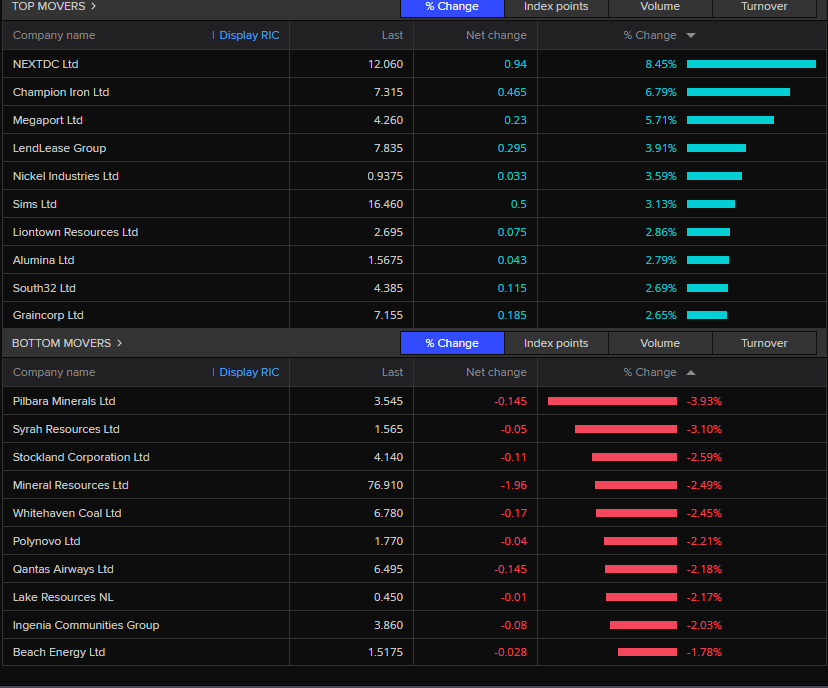The height and width of the screenshot is (688, 828).
Task: Click Mineral Resources last price 76.910
Action: (x=385, y=485)
